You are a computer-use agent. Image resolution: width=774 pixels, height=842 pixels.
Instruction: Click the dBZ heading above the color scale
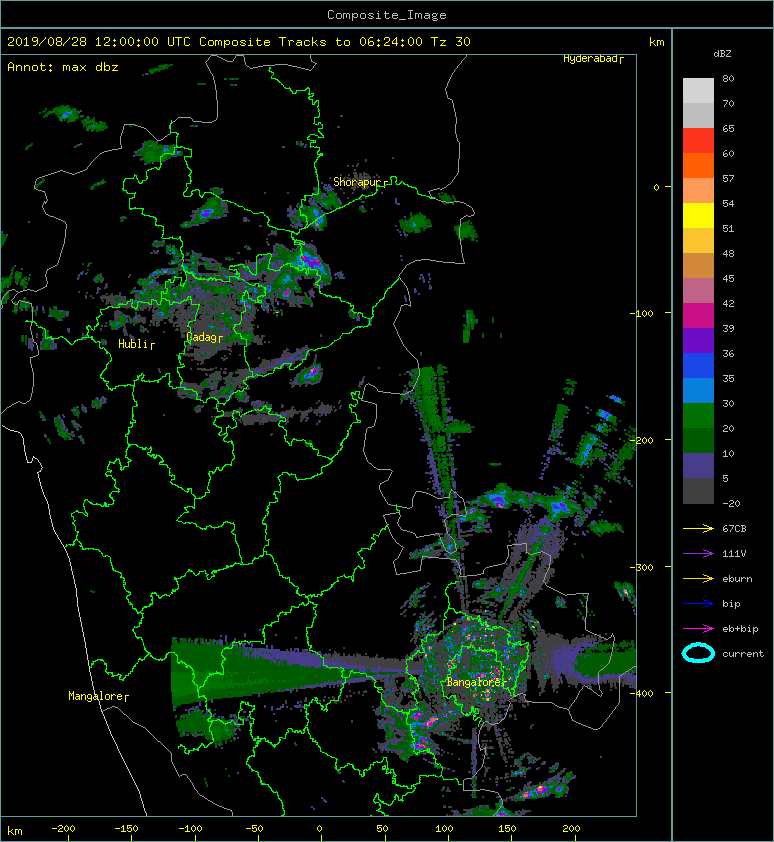(722, 54)
